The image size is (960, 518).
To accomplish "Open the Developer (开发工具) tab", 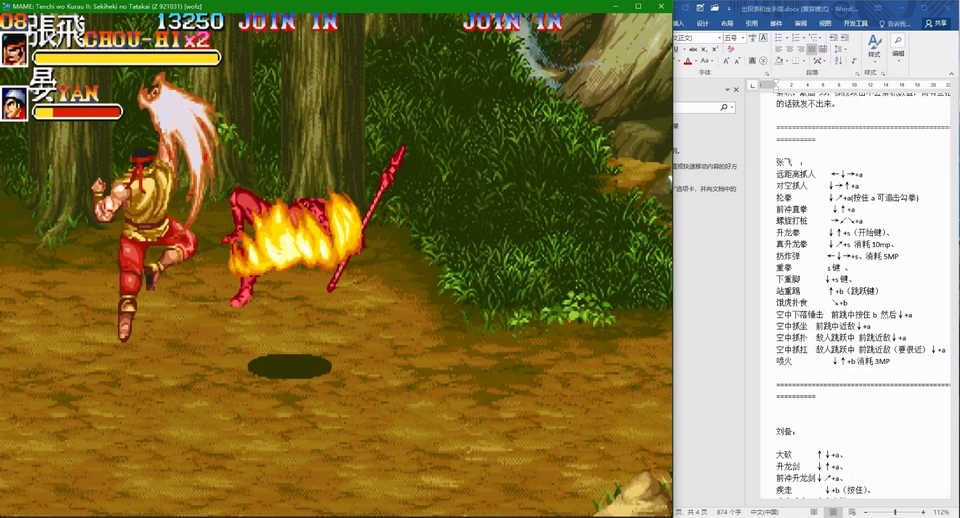I will [x=855, y=23].
